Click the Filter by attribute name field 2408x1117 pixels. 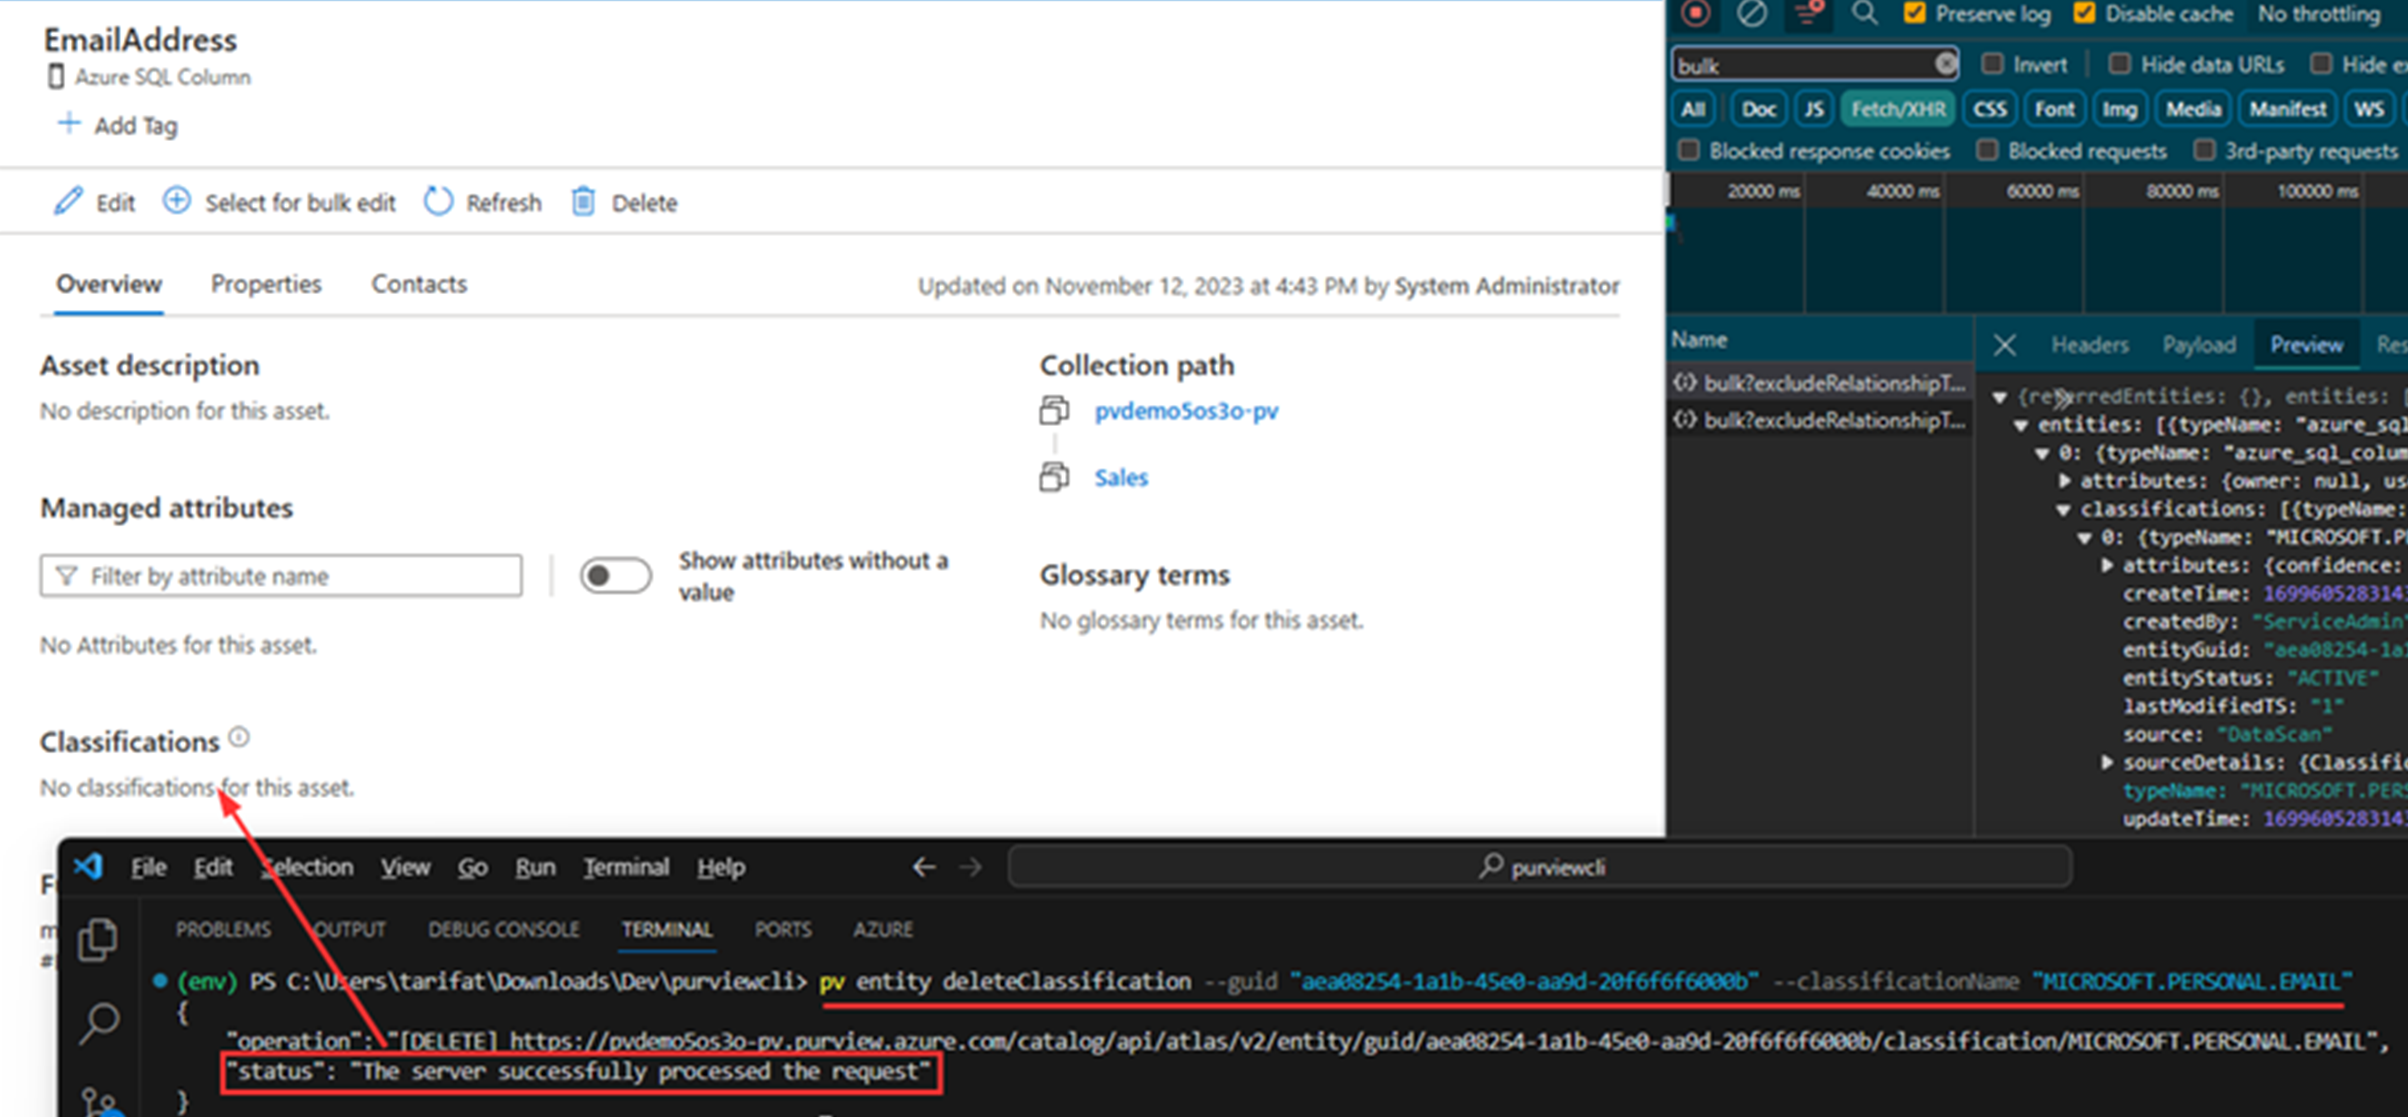pos(281,576)
